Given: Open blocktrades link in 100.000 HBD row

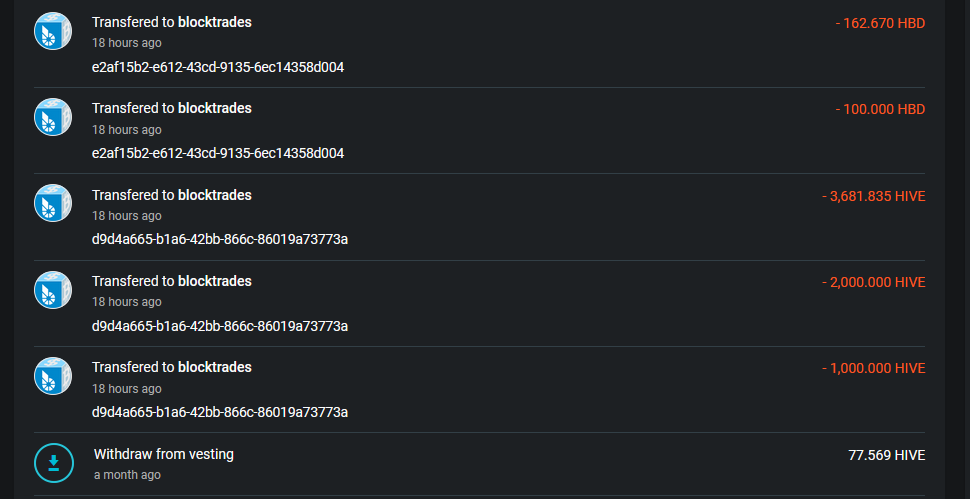Looking at the screenshot, I should (x=215, y=108).
